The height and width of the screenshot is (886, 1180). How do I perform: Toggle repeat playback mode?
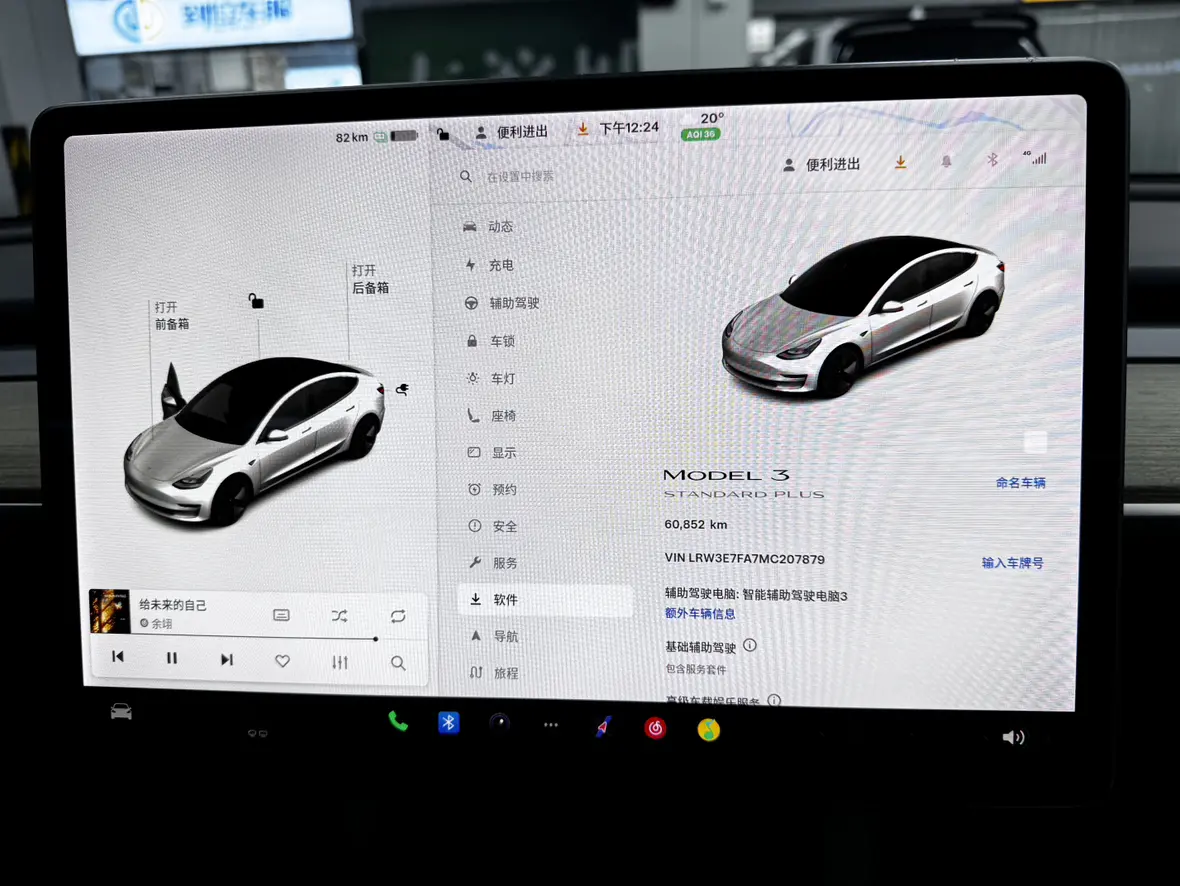tap(398, 617)
